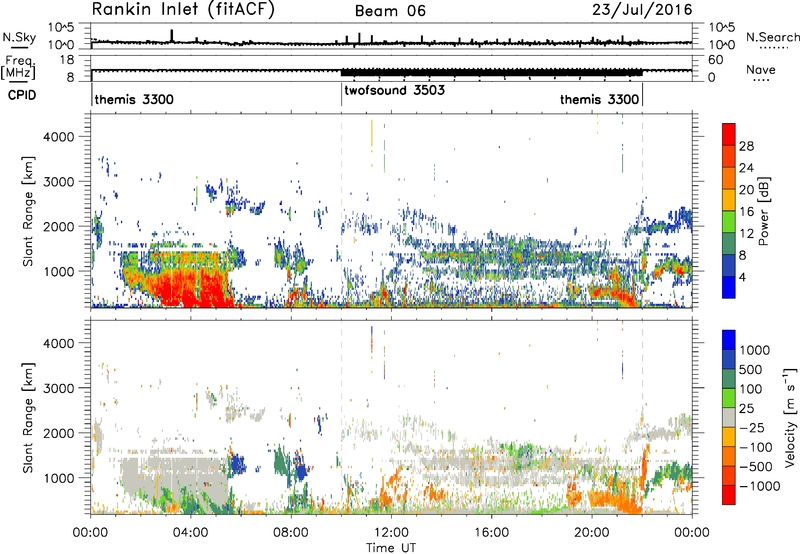Click the orange velocity patch near 21:00
The height and width of the screenshot is (554, 800).
pyautogui.click(x=615, y=499)
